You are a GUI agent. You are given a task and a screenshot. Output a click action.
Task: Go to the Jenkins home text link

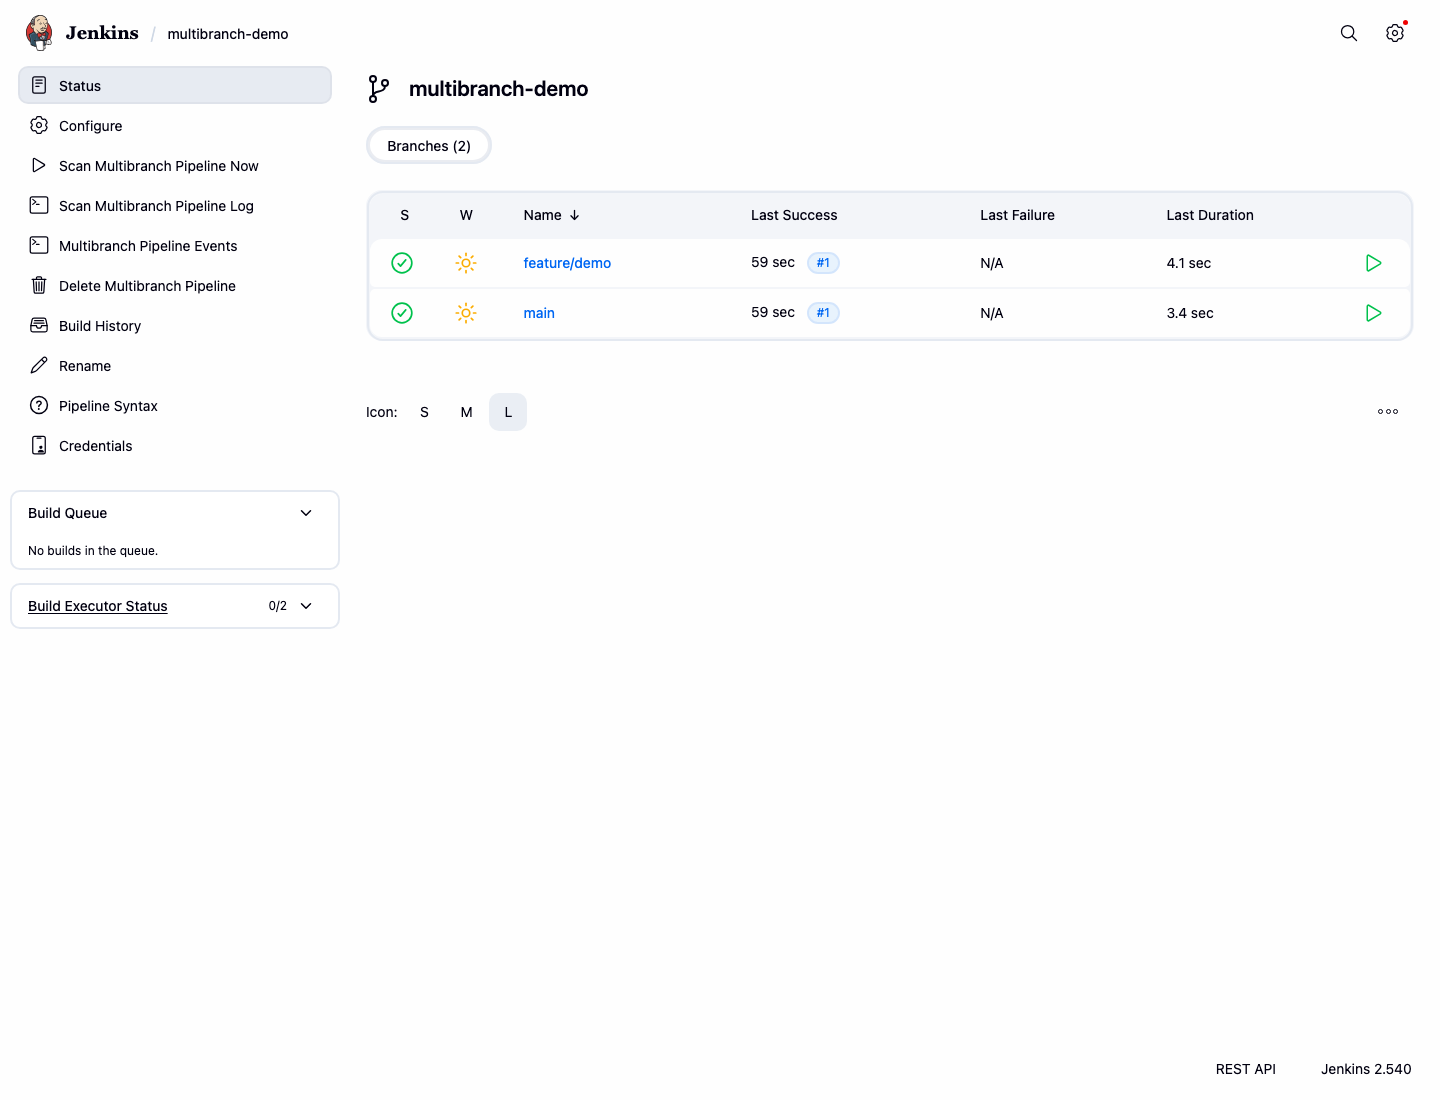coord(102,33)
